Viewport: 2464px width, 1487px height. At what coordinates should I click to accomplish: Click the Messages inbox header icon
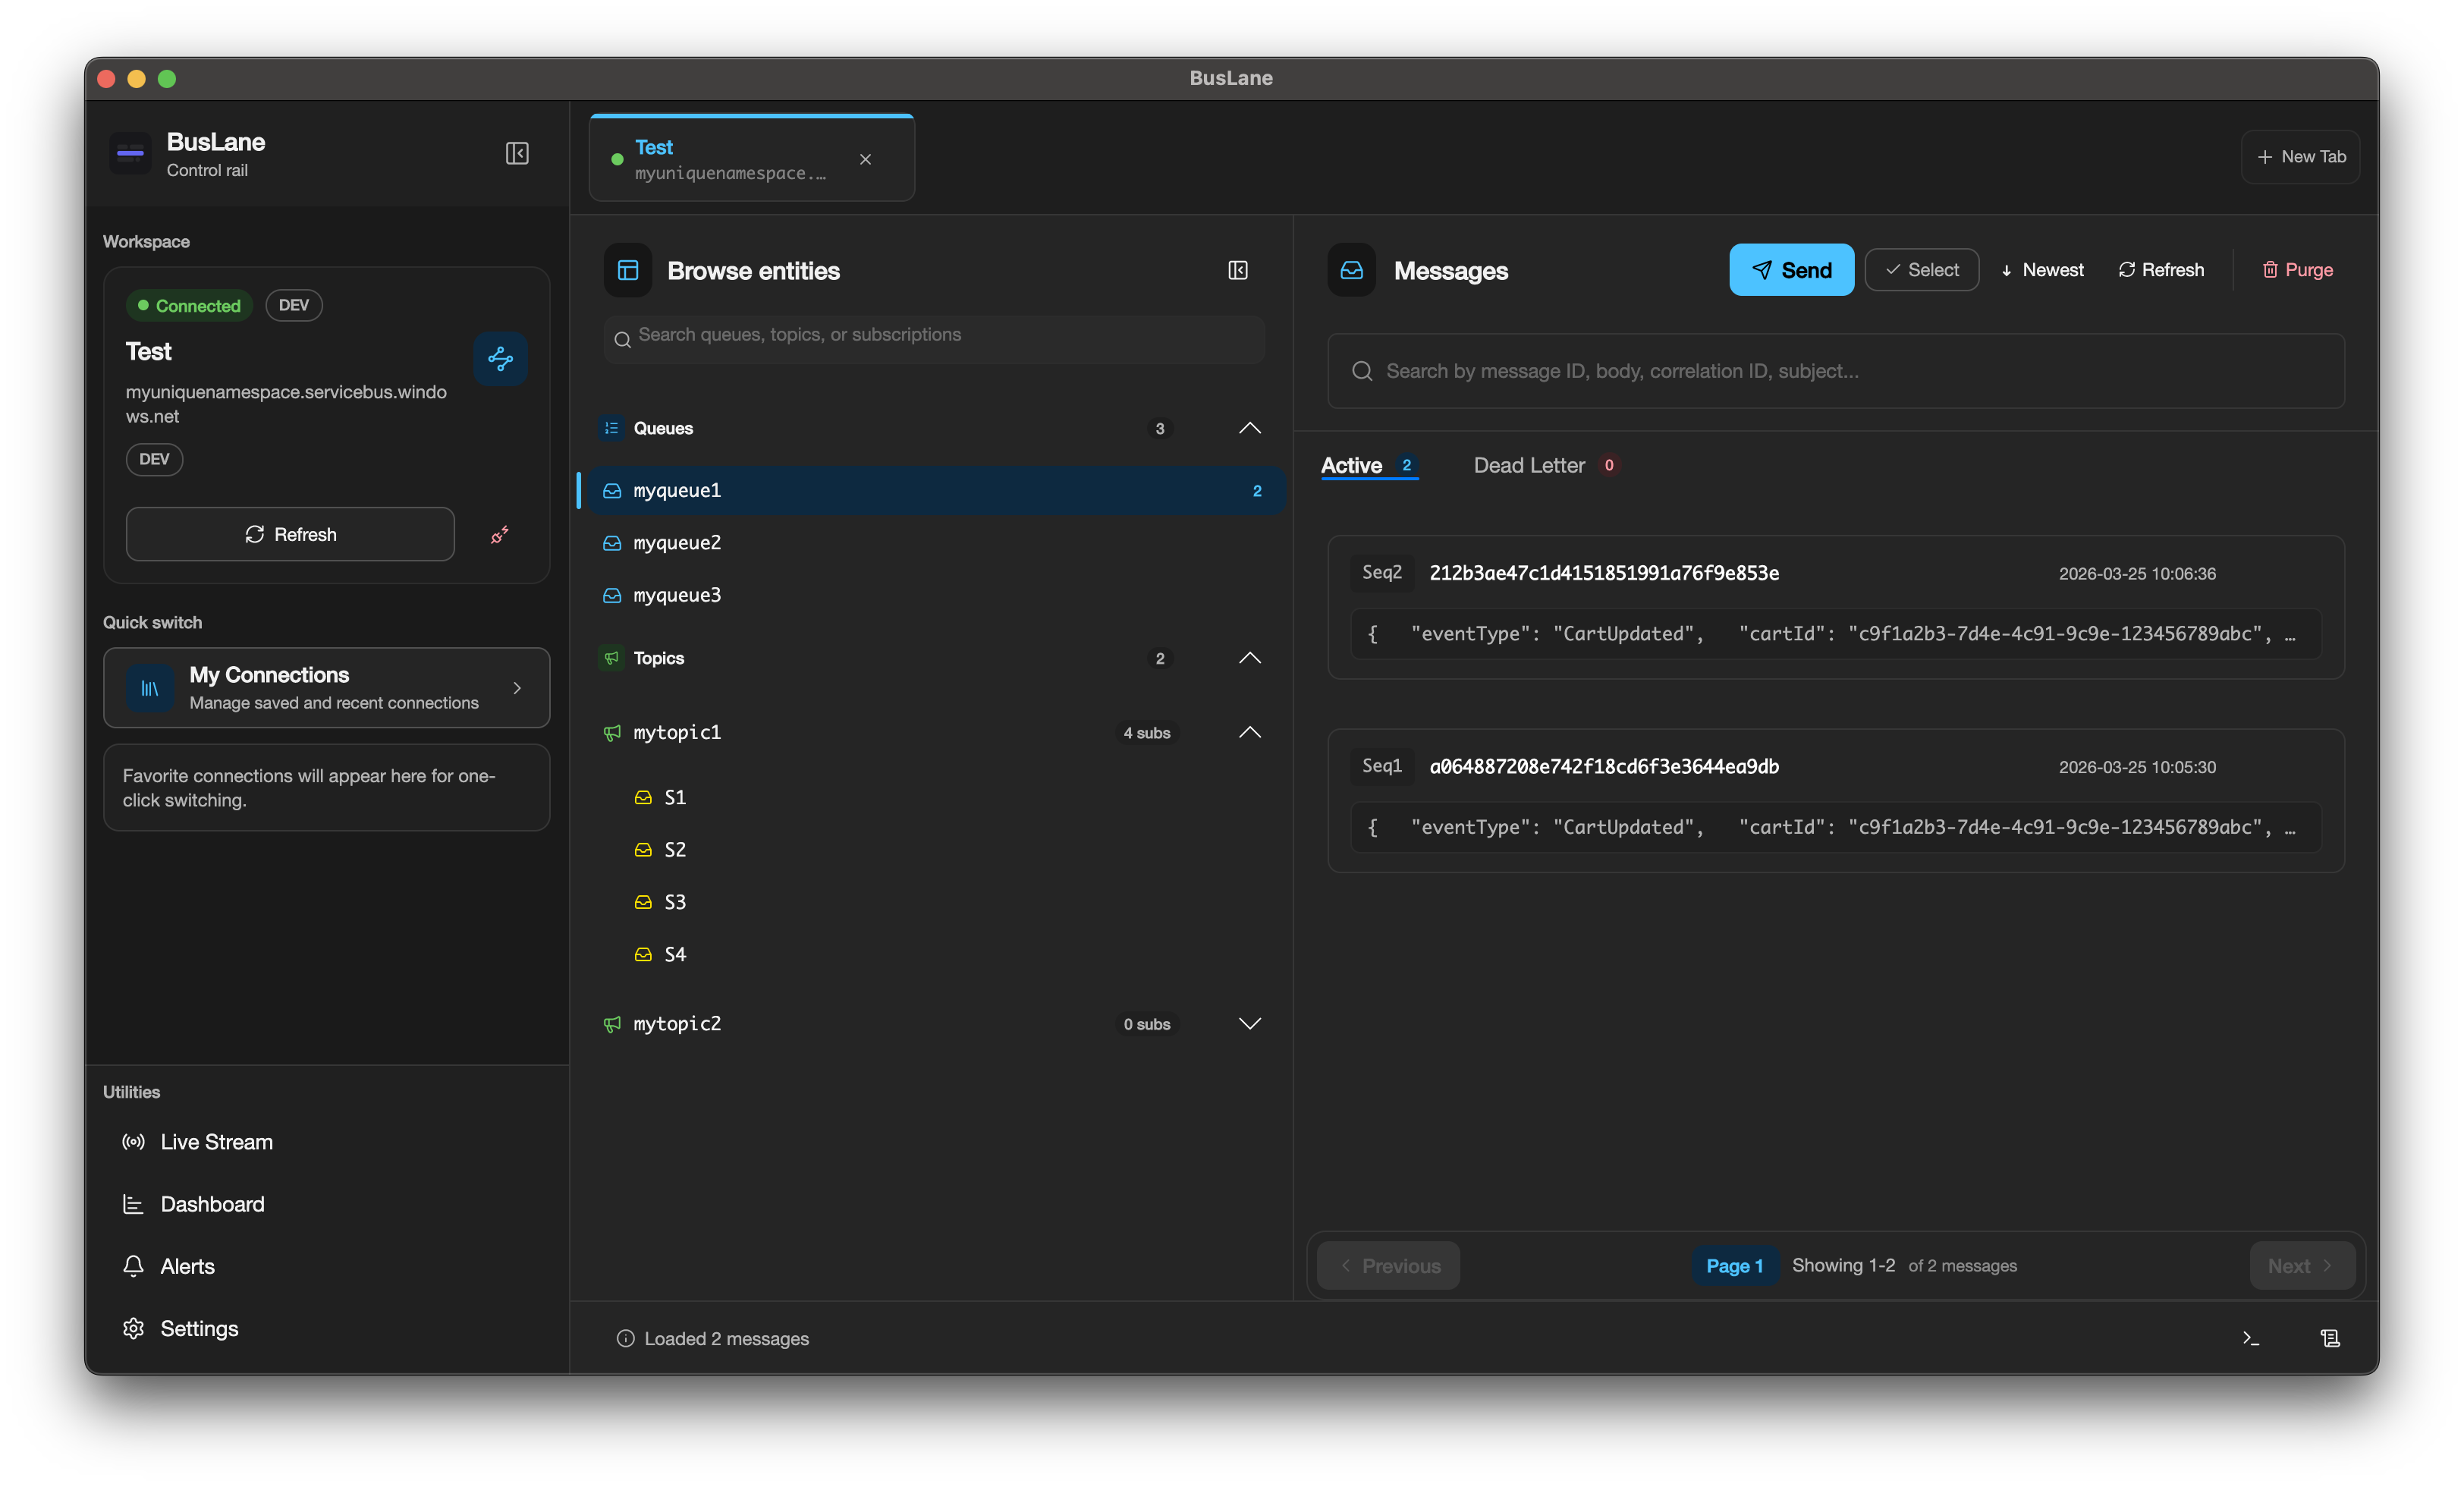[x=1352, y=271]
